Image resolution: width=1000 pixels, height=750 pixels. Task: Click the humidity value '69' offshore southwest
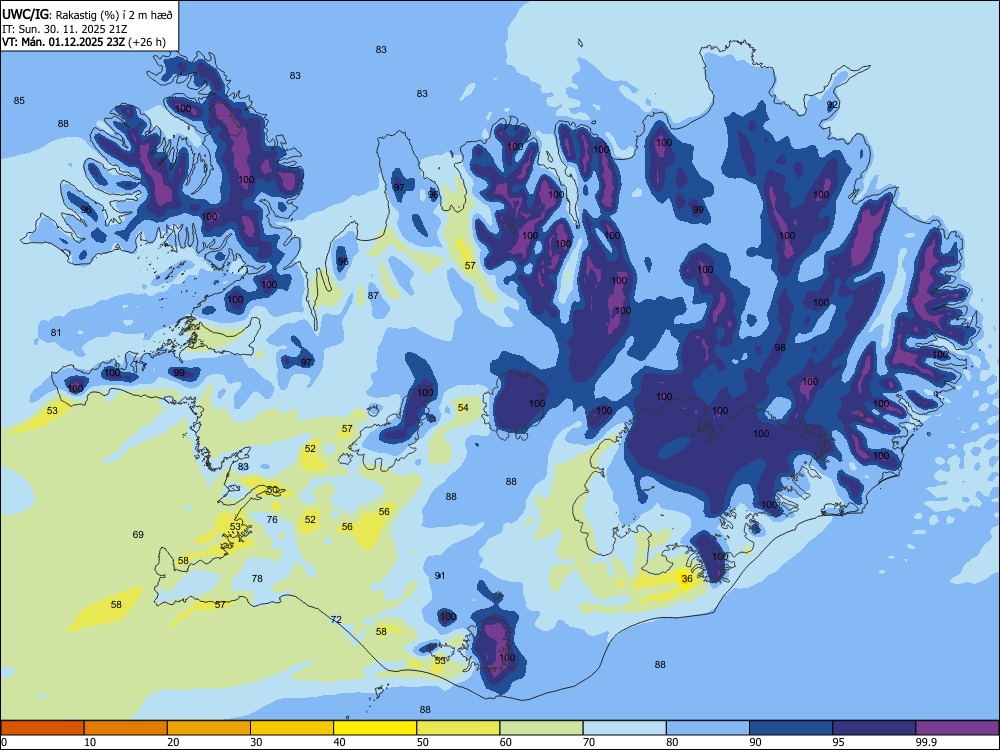tap(138, 534)
